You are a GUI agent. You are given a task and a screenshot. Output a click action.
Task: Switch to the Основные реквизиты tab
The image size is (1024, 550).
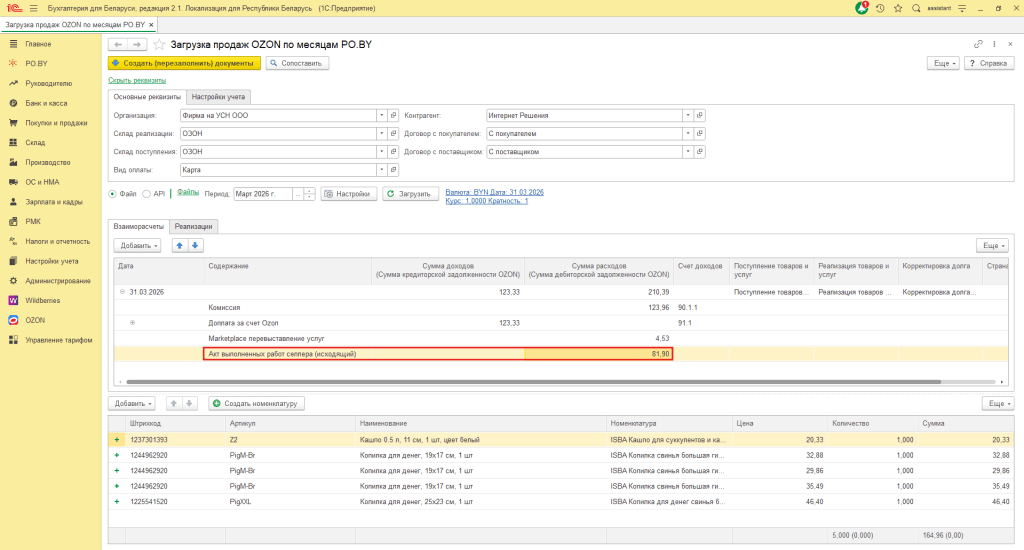[x=147, y=97]
